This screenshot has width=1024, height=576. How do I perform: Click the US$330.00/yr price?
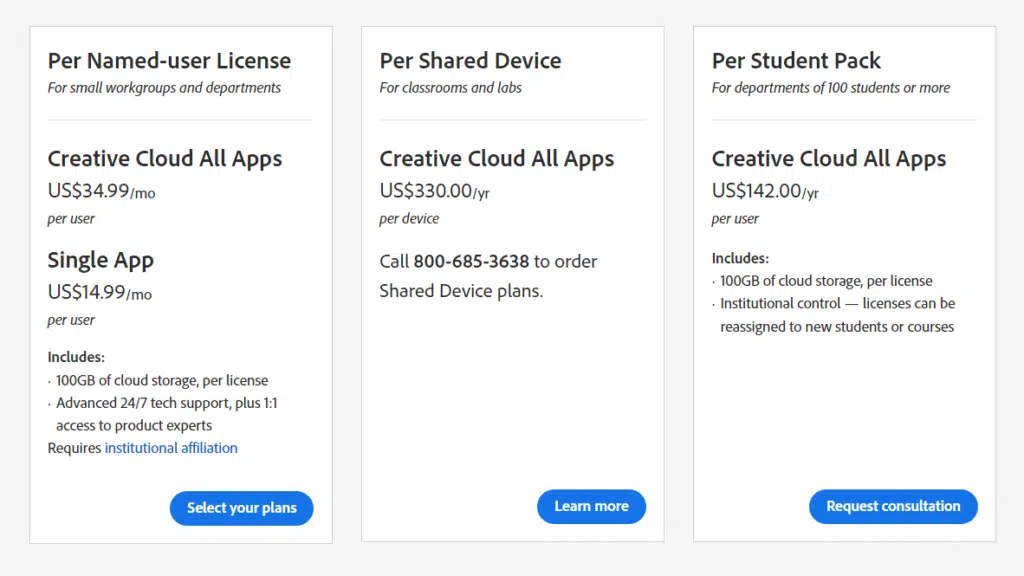pos(434,191)
